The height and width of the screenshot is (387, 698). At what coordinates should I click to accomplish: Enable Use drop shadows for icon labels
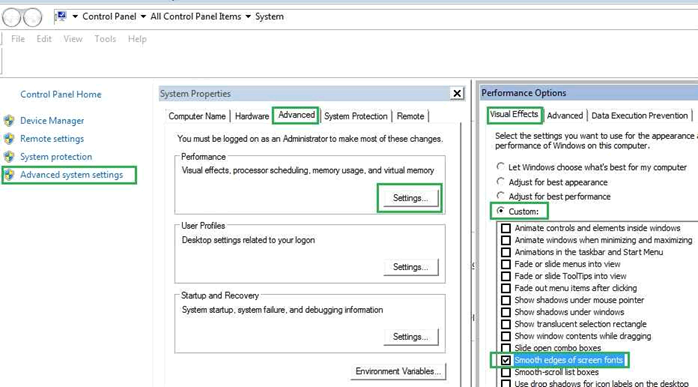point(506,383)
